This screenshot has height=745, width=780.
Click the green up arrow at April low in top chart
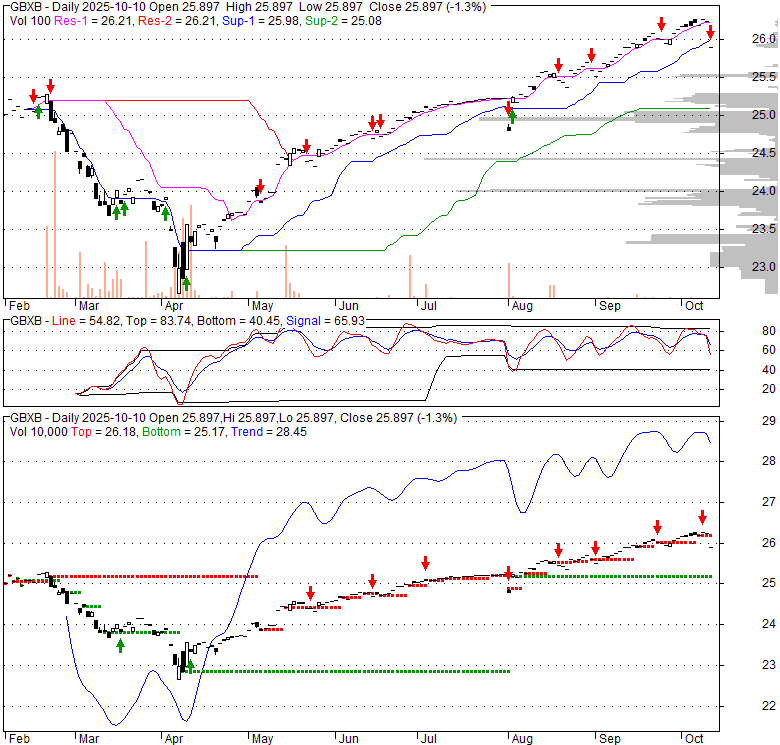tap(186, 283)
